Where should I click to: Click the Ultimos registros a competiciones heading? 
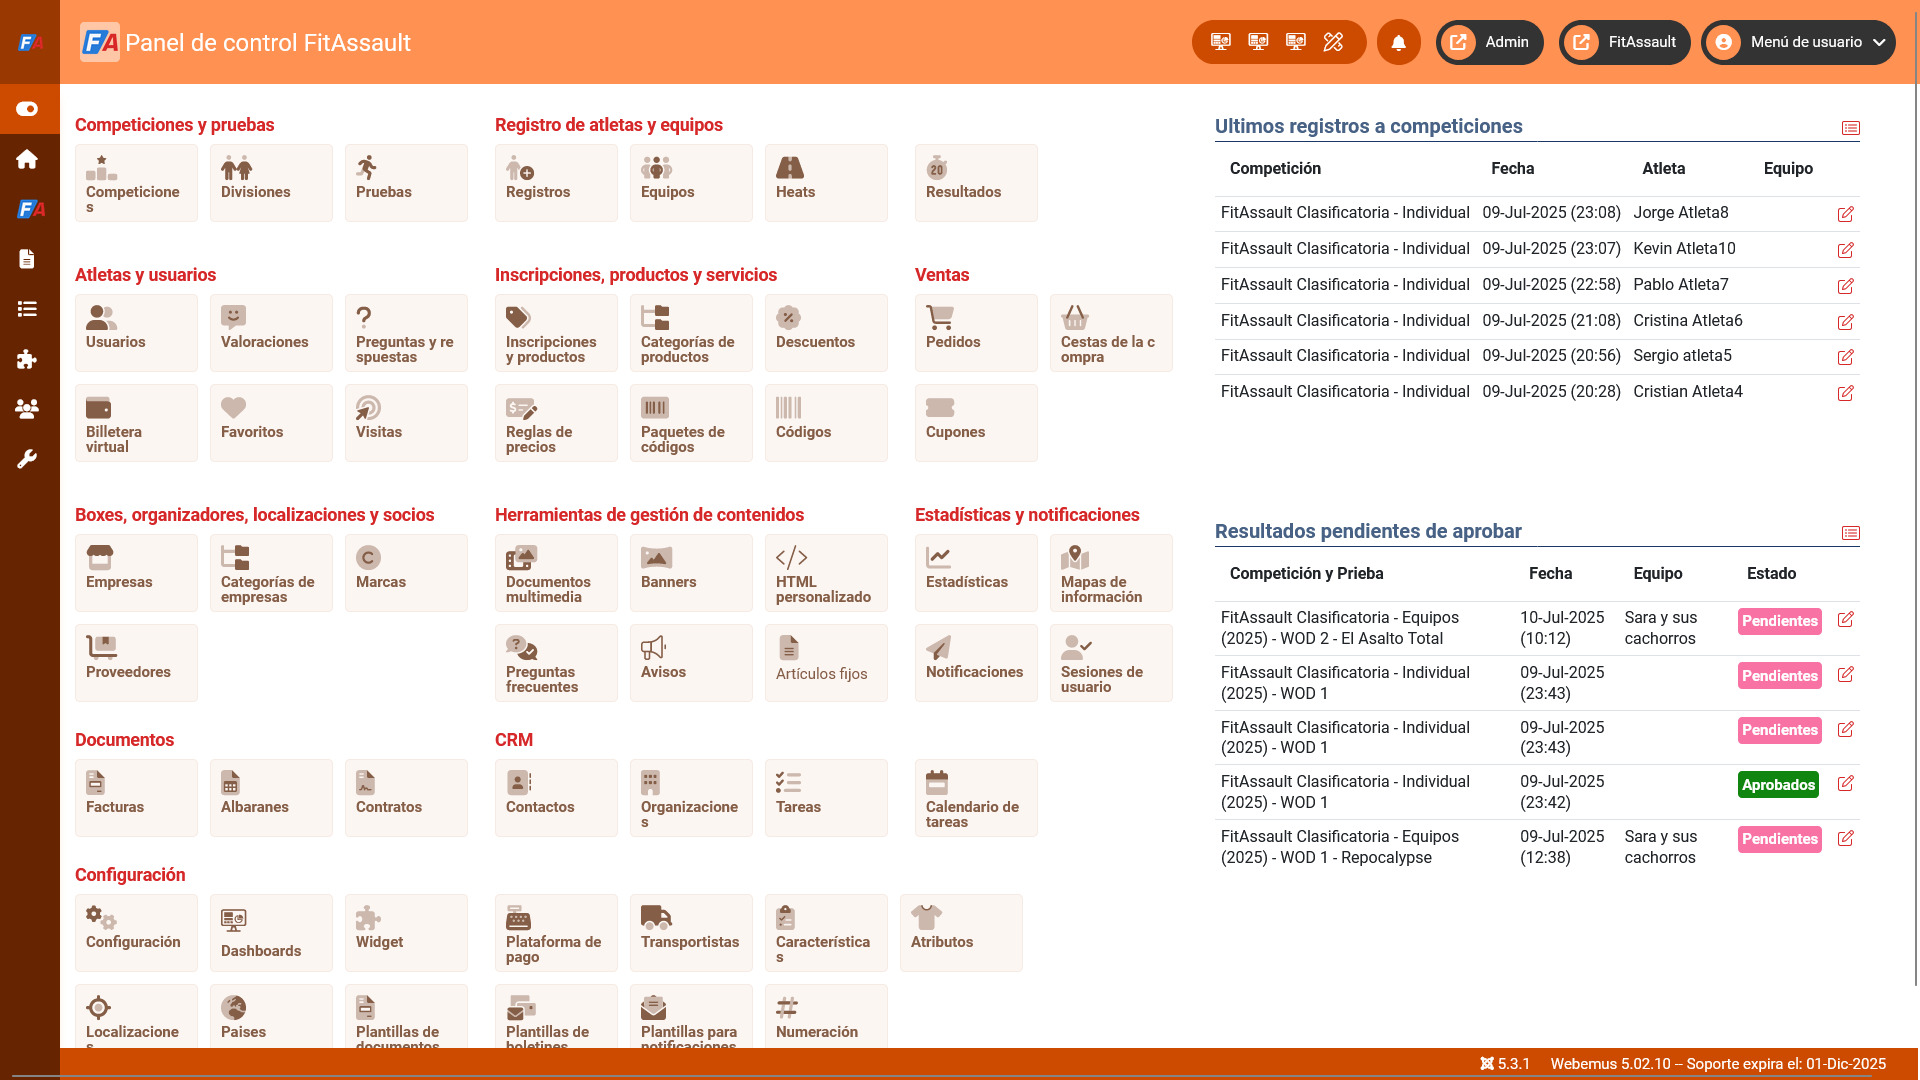pos(1368,126)
